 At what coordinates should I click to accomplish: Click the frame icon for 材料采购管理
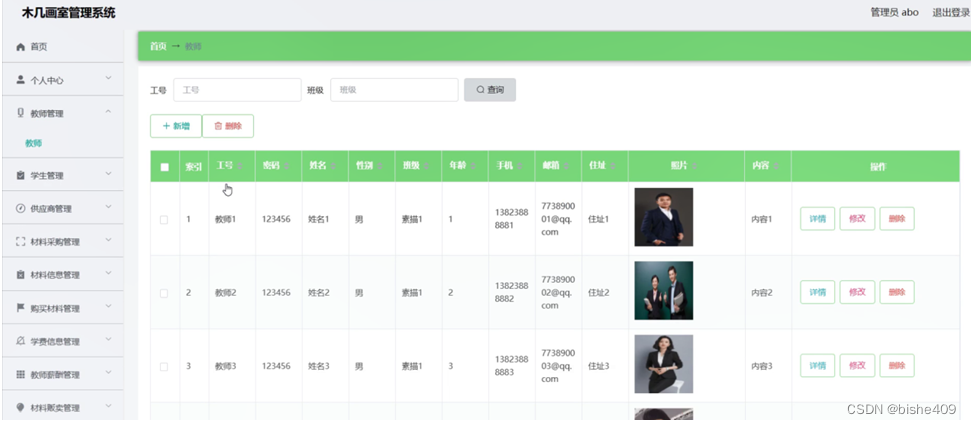[x=20, y=242]
